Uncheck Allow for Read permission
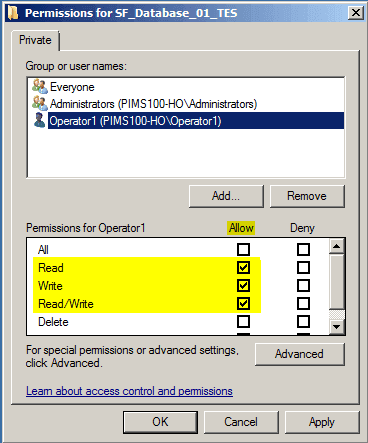The width and height of the screenshot is (368, 443). 243,267
